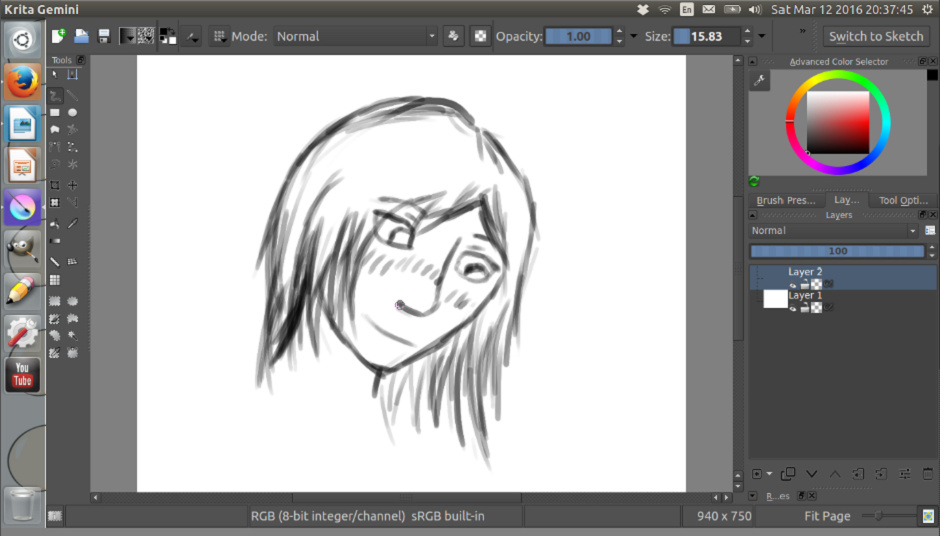
Task: Click the save document icon
Action: pyautogui.click(x=103, y=36)
